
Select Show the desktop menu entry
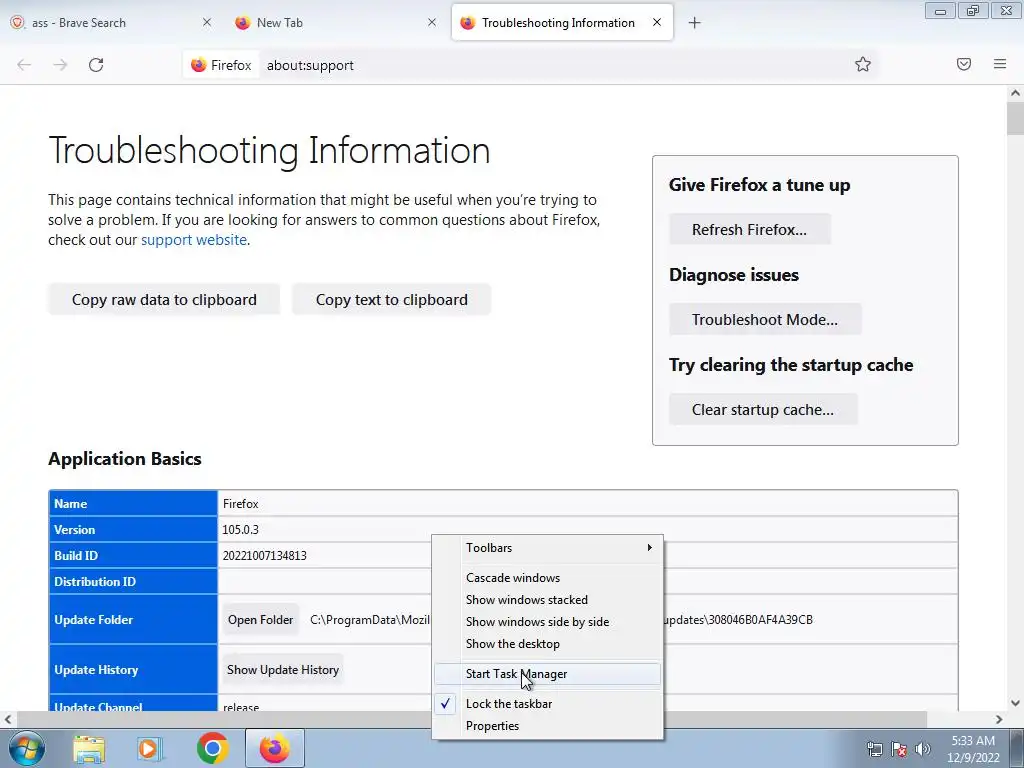click(547, 644)
